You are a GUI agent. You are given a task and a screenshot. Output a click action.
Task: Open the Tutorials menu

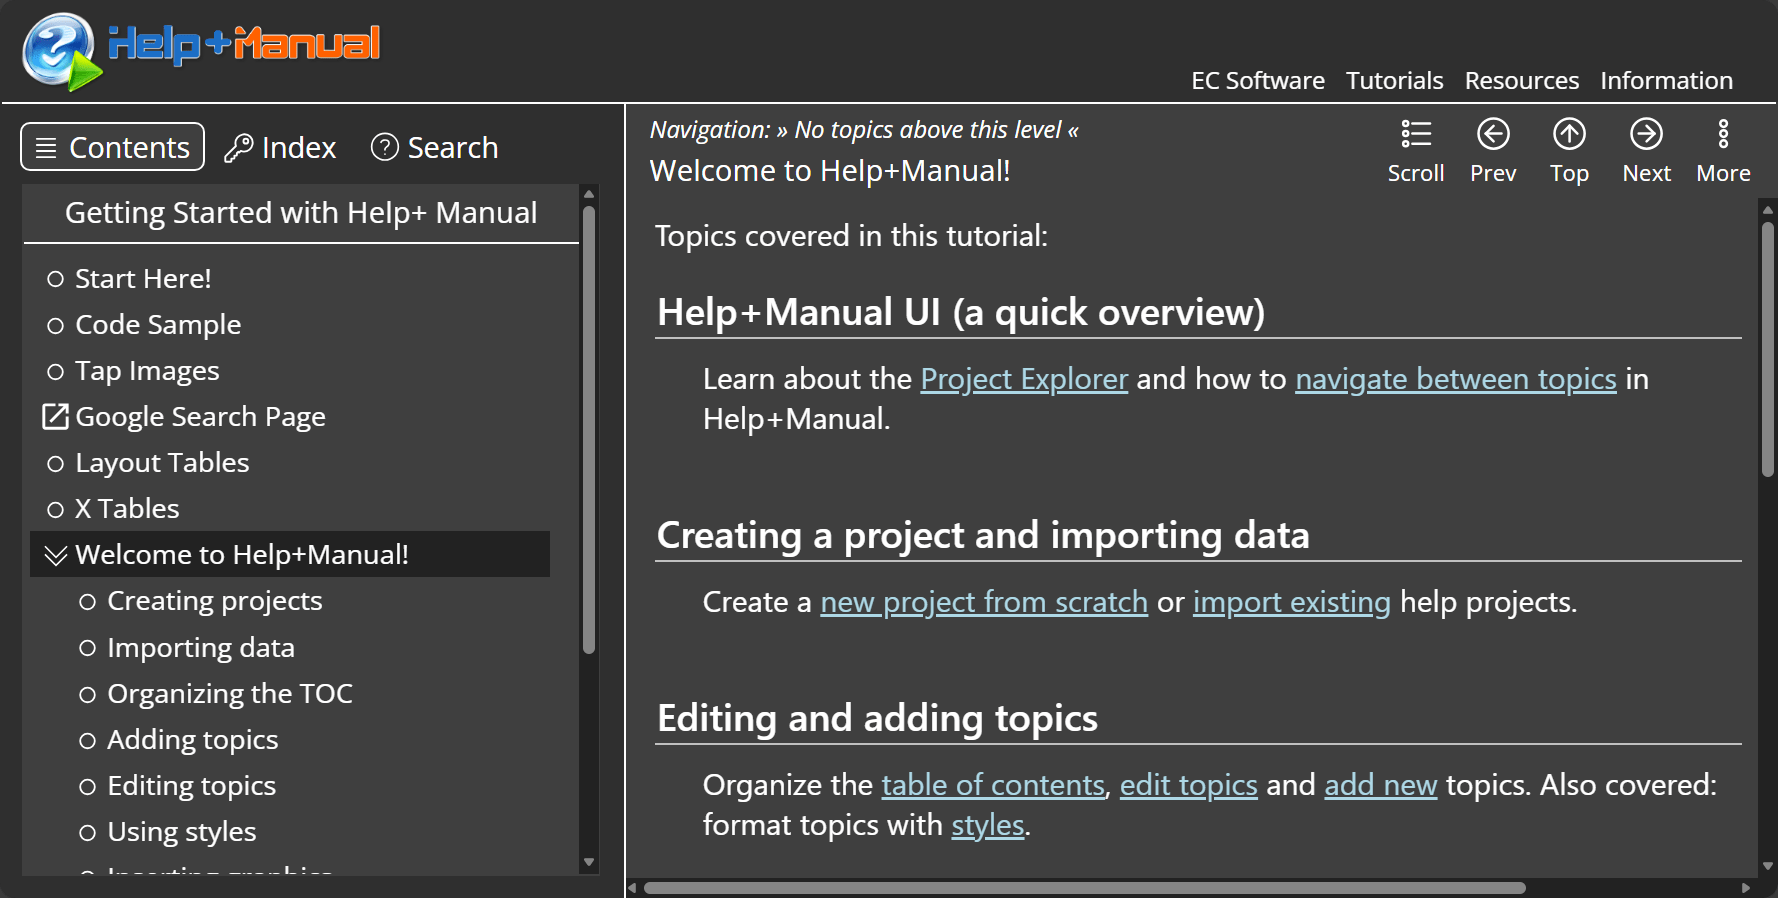tap(1394, 80)
